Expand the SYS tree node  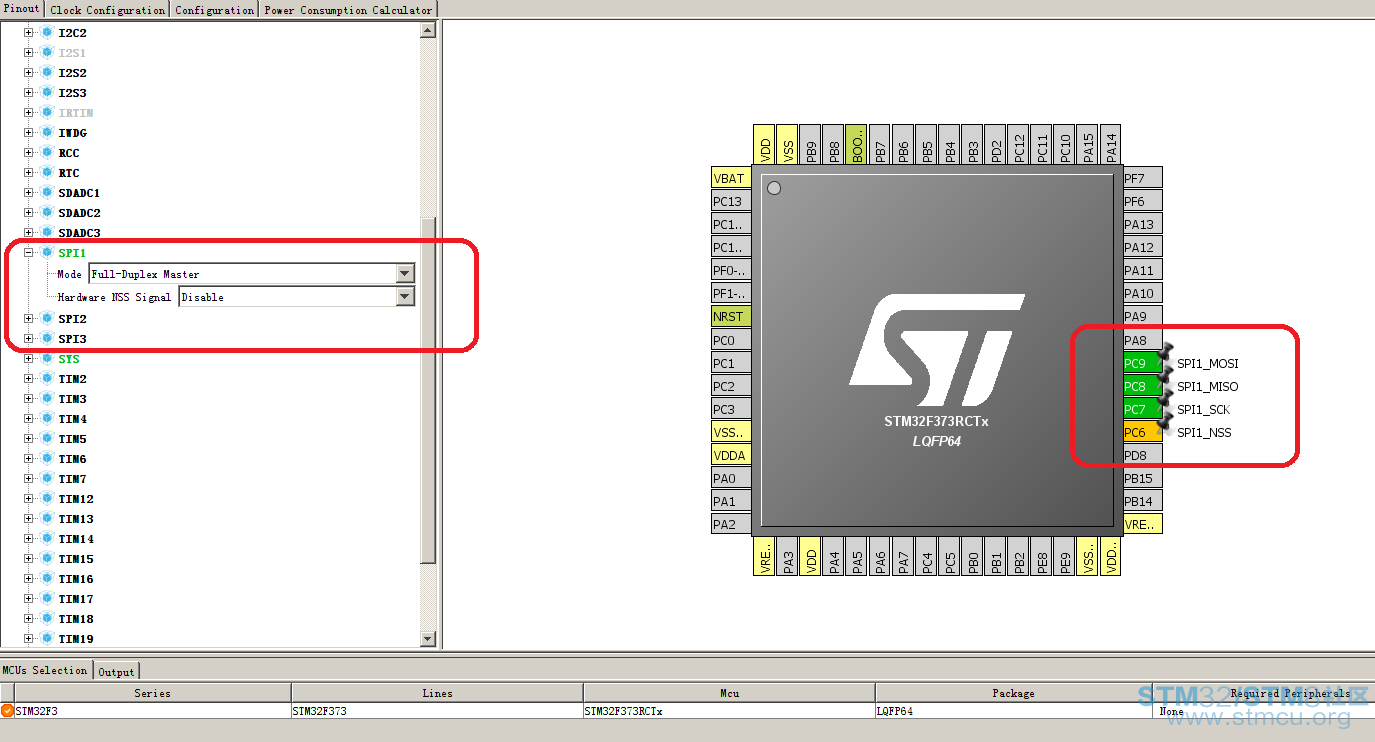[29, 359]
